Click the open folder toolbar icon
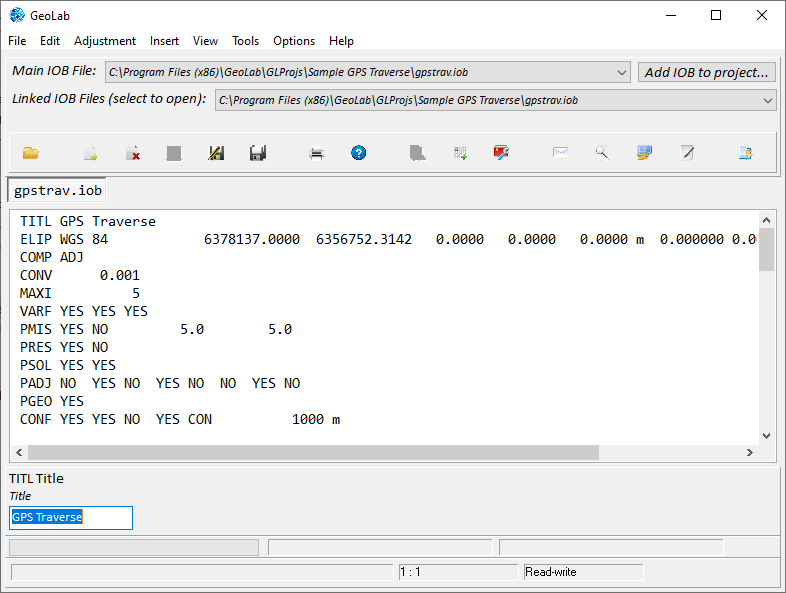Viewport: 786px width, 593px height. [x=31, y=153]
